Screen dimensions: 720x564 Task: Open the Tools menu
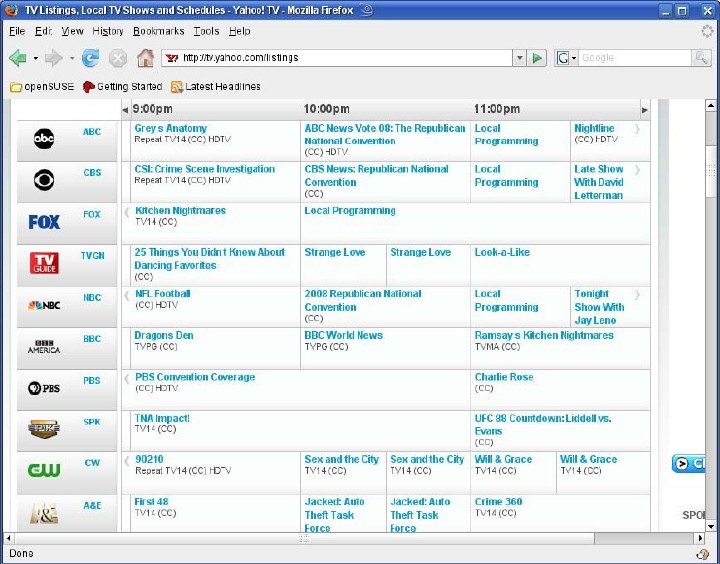[x=206, y=31]
